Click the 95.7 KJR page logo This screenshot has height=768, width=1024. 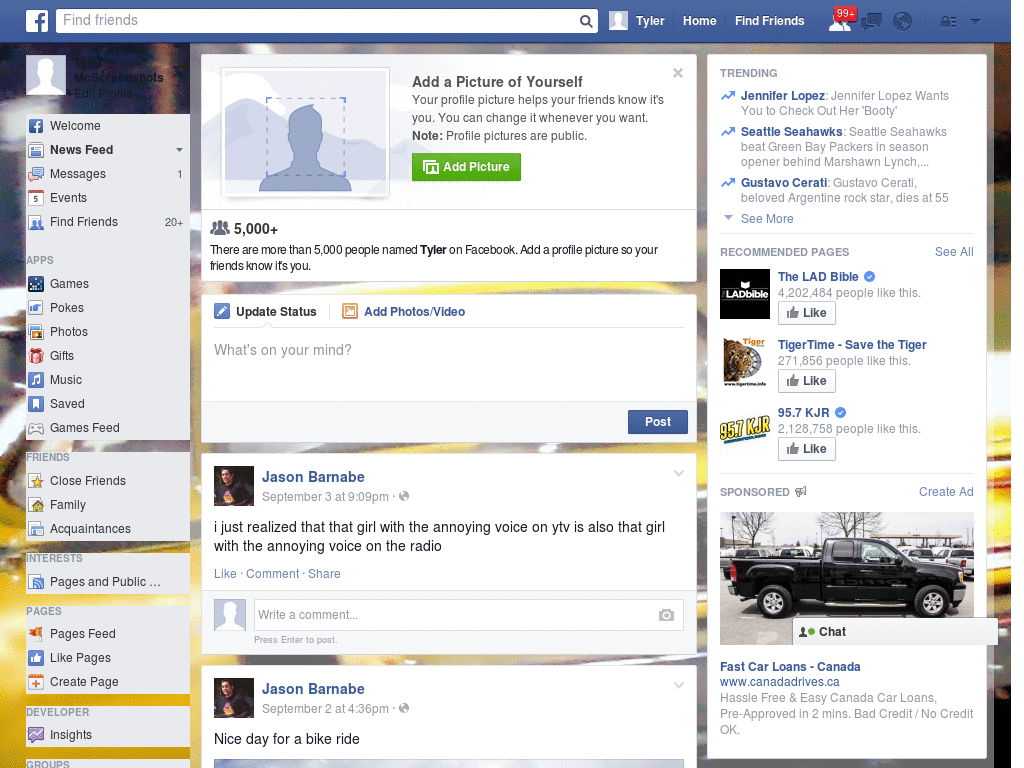(744, 430)
